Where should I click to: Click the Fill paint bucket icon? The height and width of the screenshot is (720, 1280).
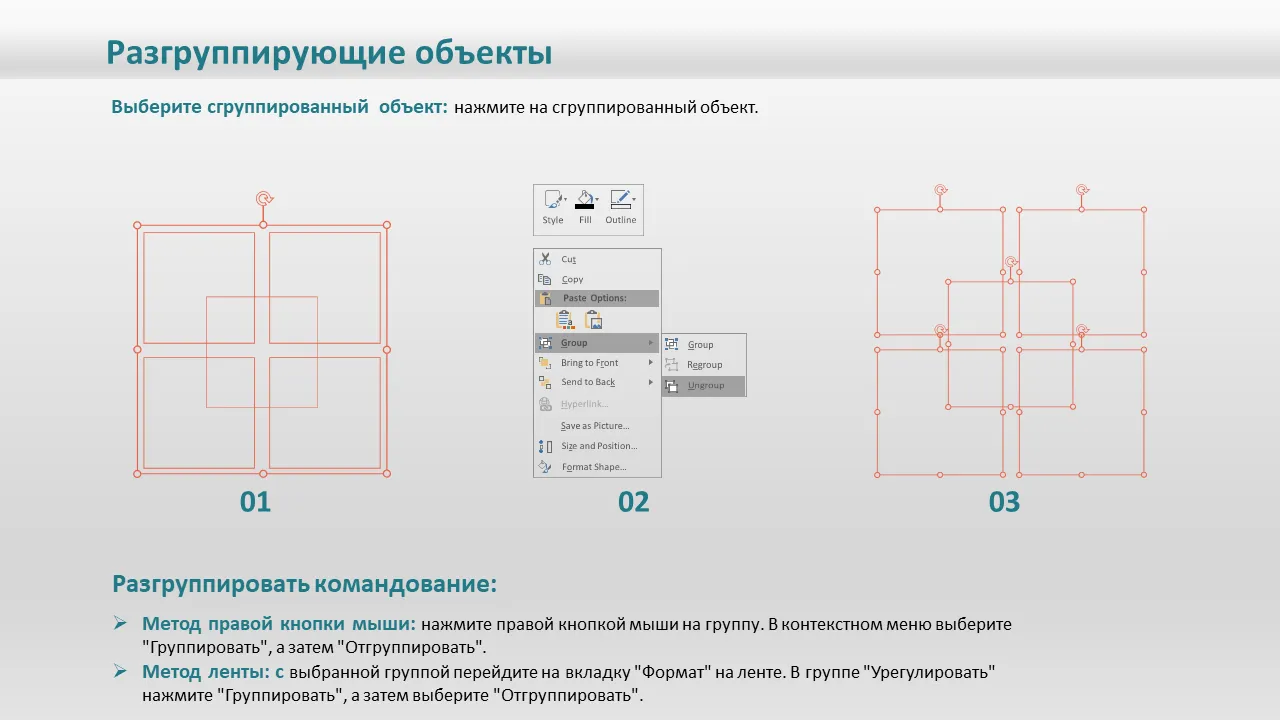pos(584,197)
